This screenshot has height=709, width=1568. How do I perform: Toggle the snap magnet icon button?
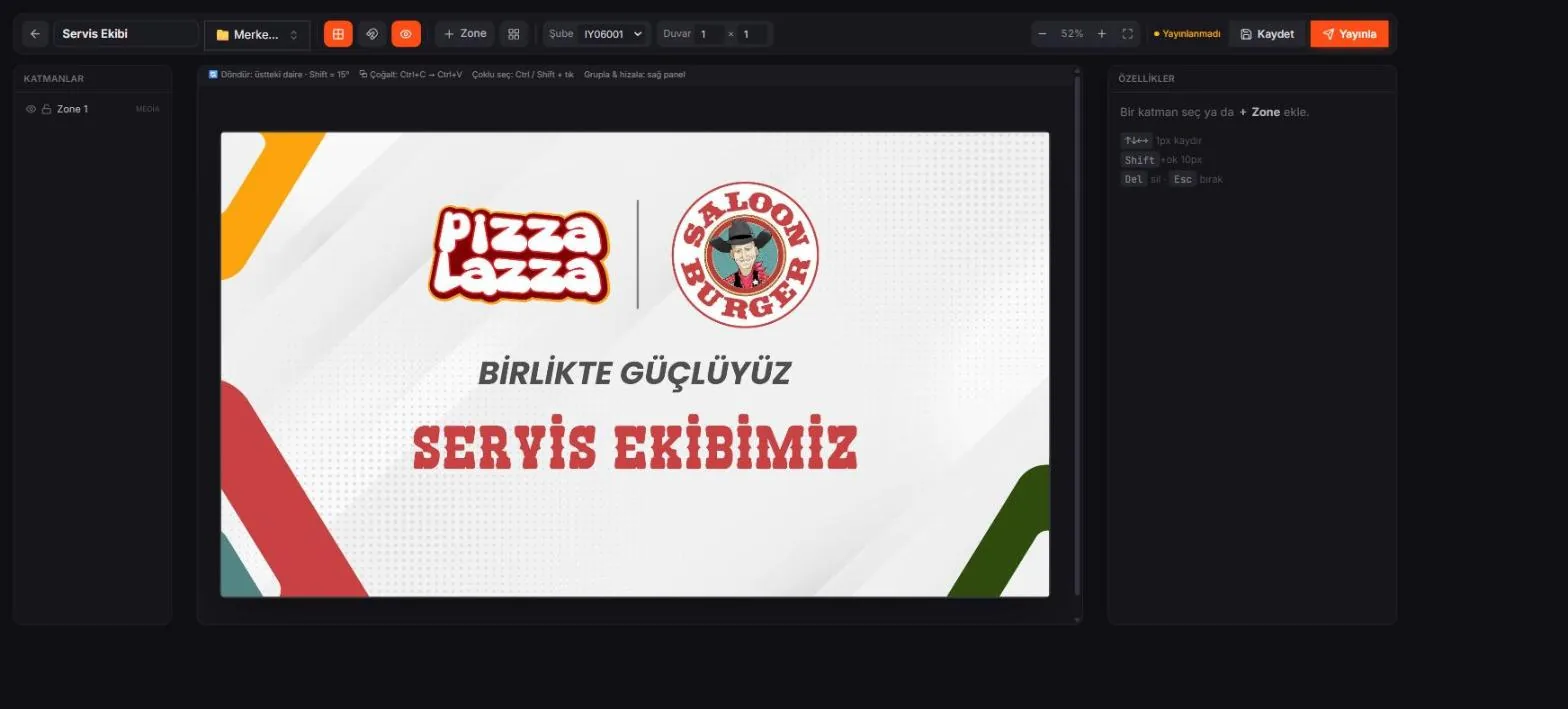tap(372, 34)
